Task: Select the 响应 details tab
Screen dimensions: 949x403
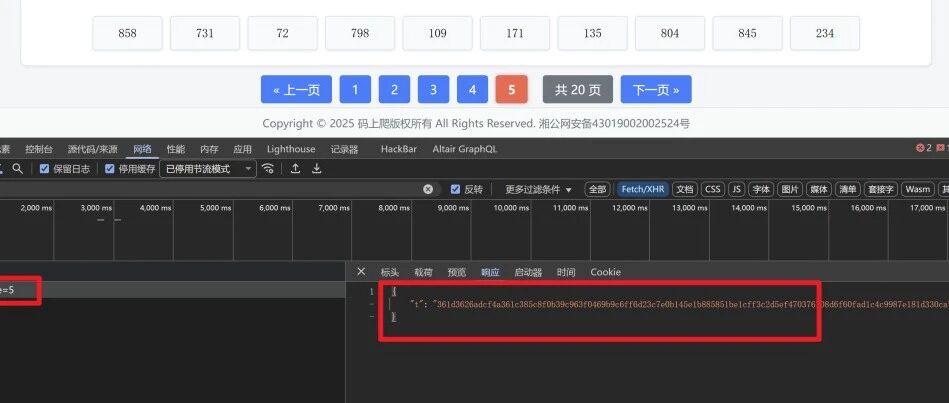Action: coord(490,272)
